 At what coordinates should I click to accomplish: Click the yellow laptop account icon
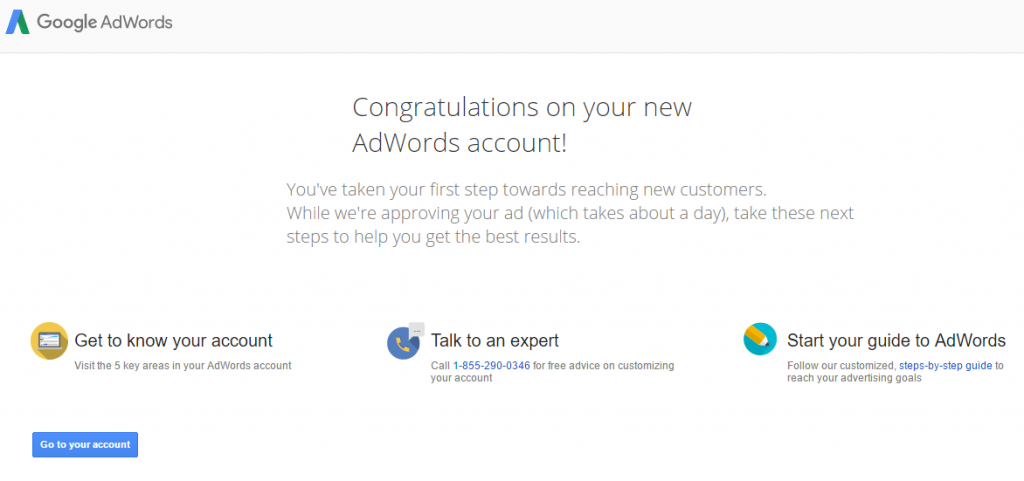[x=49, y=341]
